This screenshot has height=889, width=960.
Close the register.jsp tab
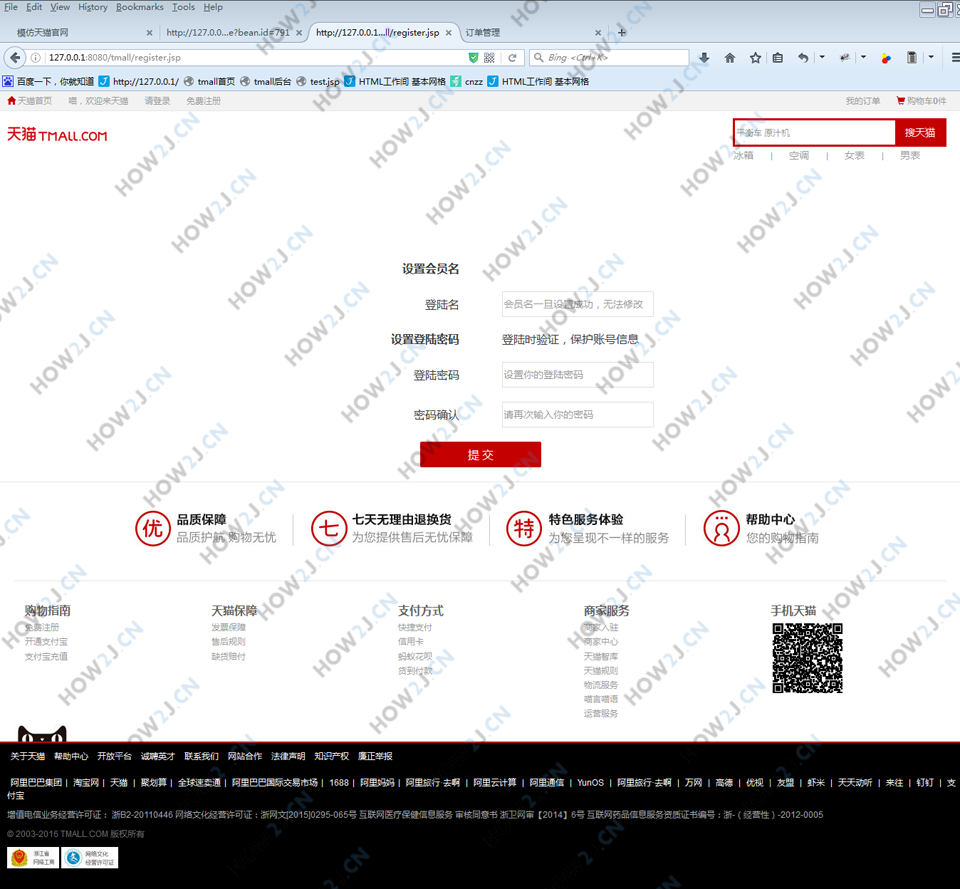[x=449, y=33]
